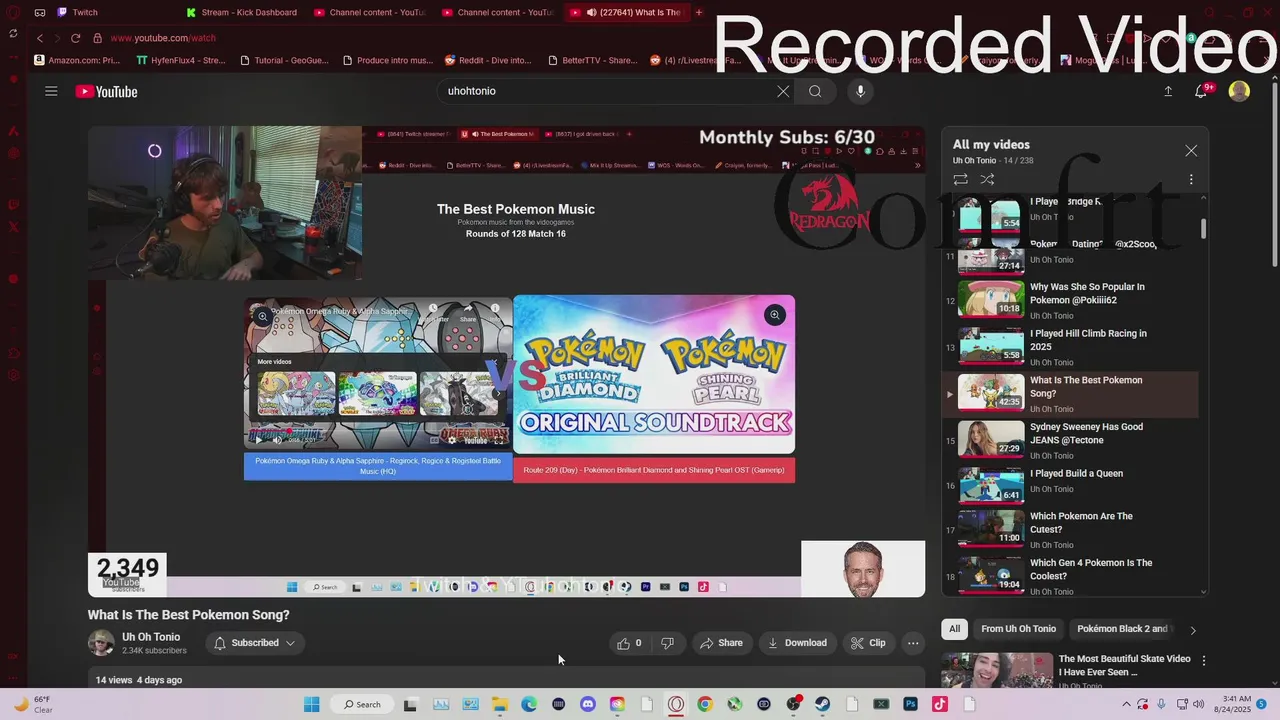Screen dimensions: 1280x720
Task: Open a new browser tab
Action: point(699,12)
